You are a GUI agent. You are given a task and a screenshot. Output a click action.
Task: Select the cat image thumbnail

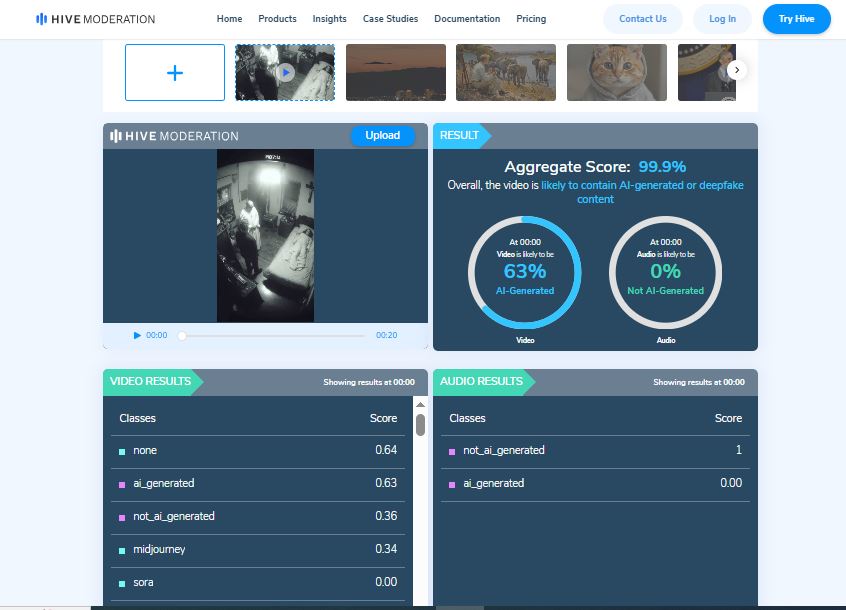(616, 73)
